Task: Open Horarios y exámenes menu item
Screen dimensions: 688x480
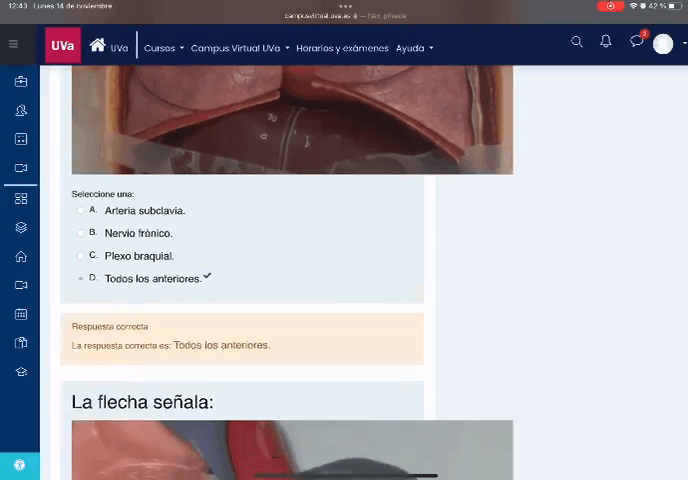Action: [342, 48]
